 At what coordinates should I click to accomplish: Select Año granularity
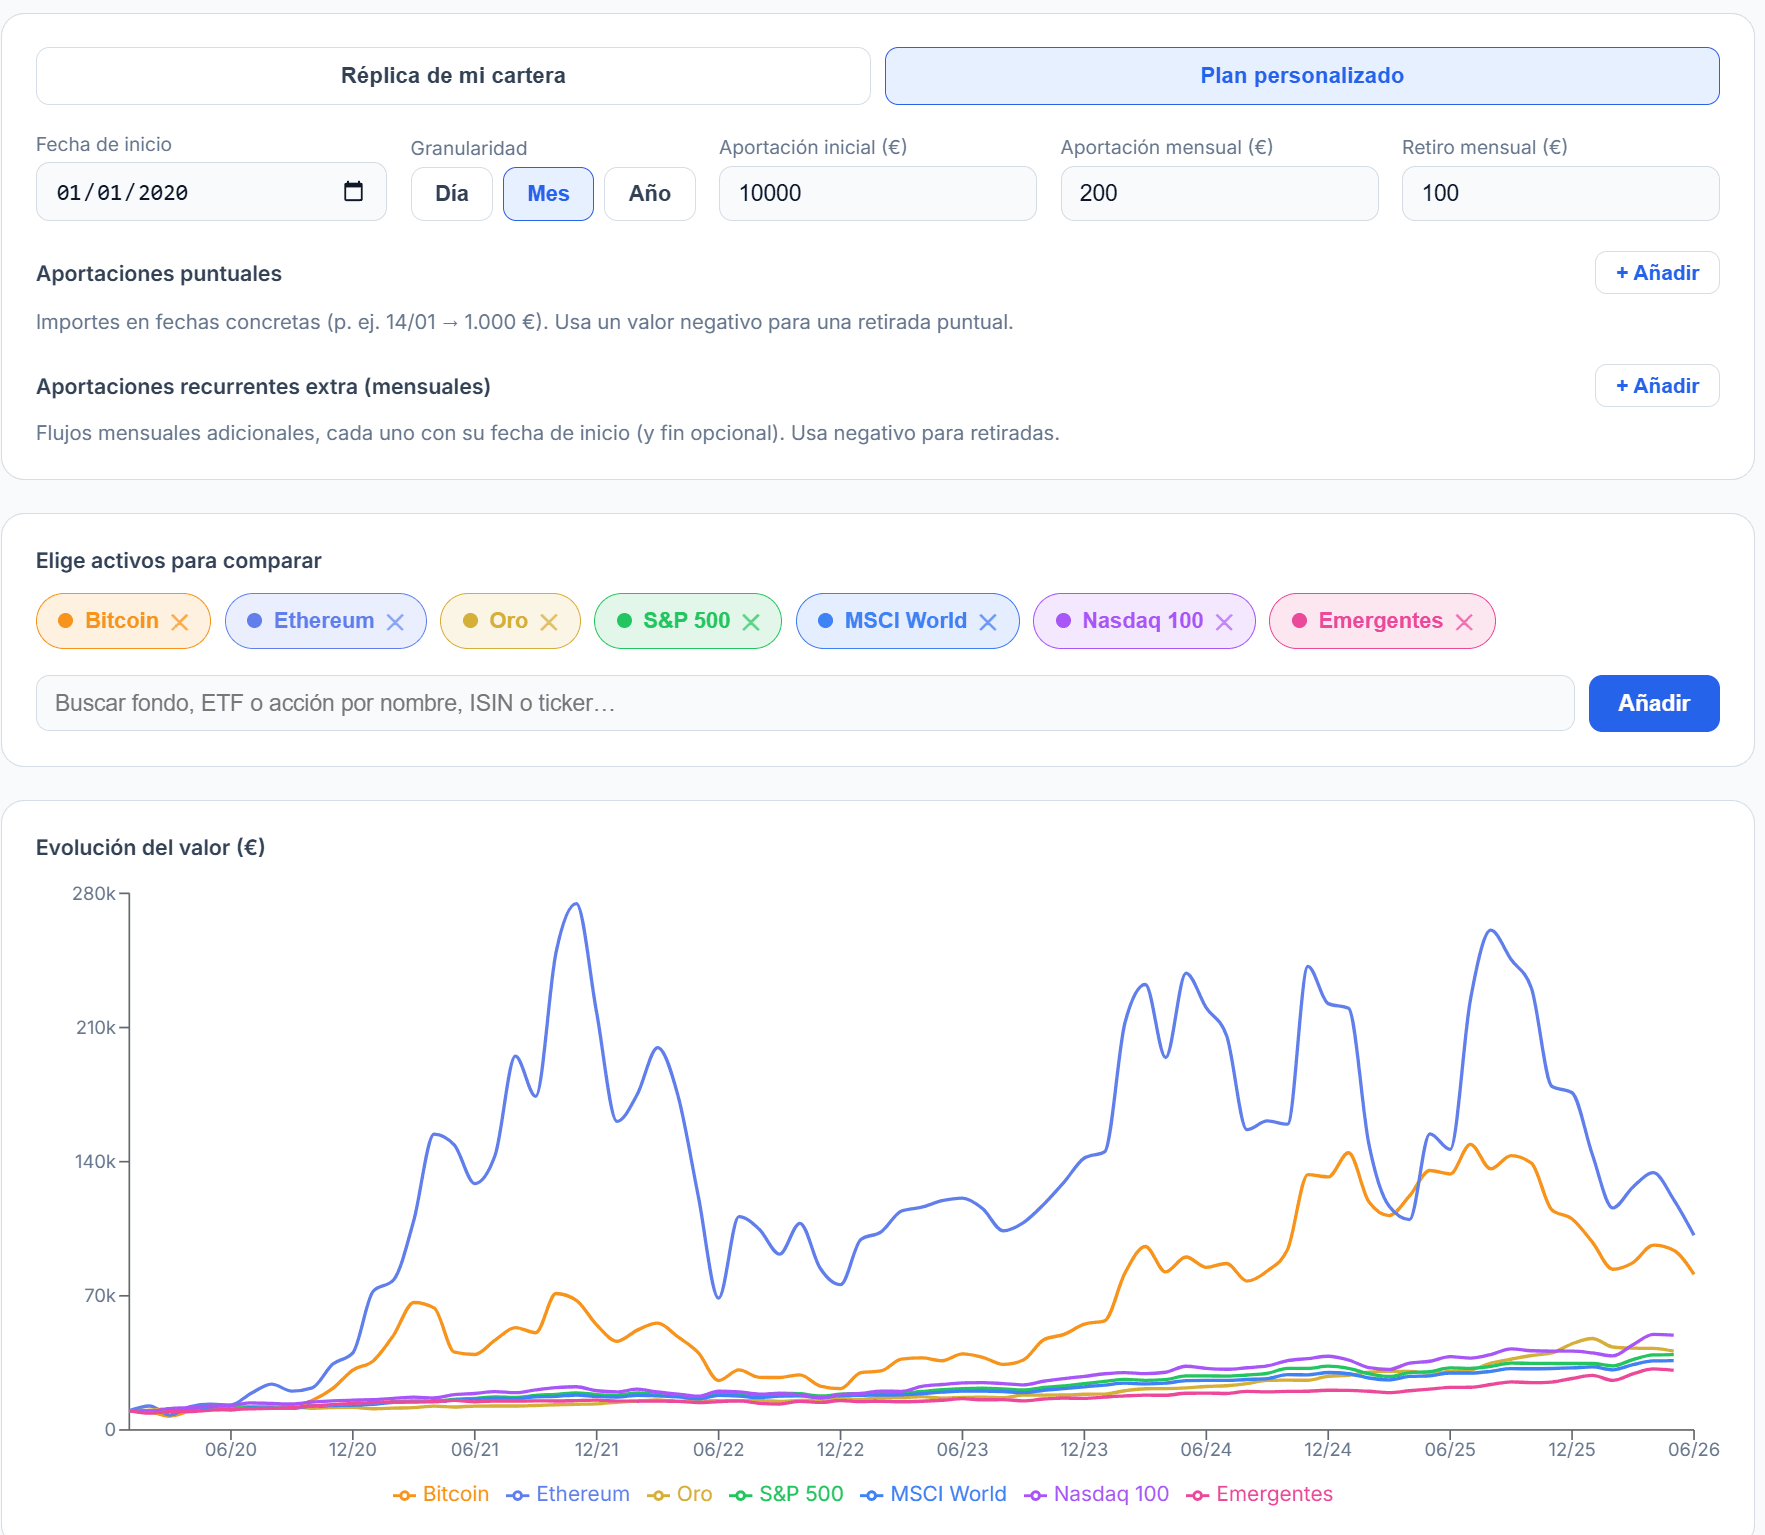(x=650, y=194)
